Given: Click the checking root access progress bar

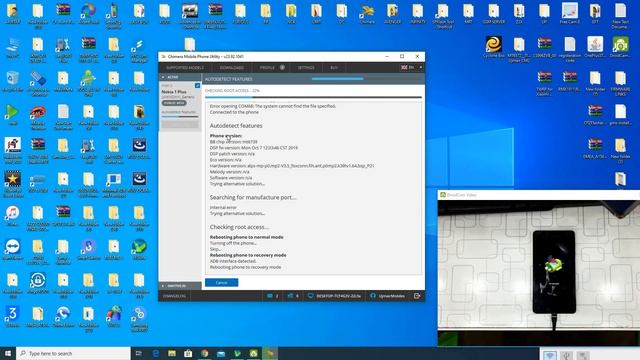Looking at the screenshot, I should click(x=313, y=97).
